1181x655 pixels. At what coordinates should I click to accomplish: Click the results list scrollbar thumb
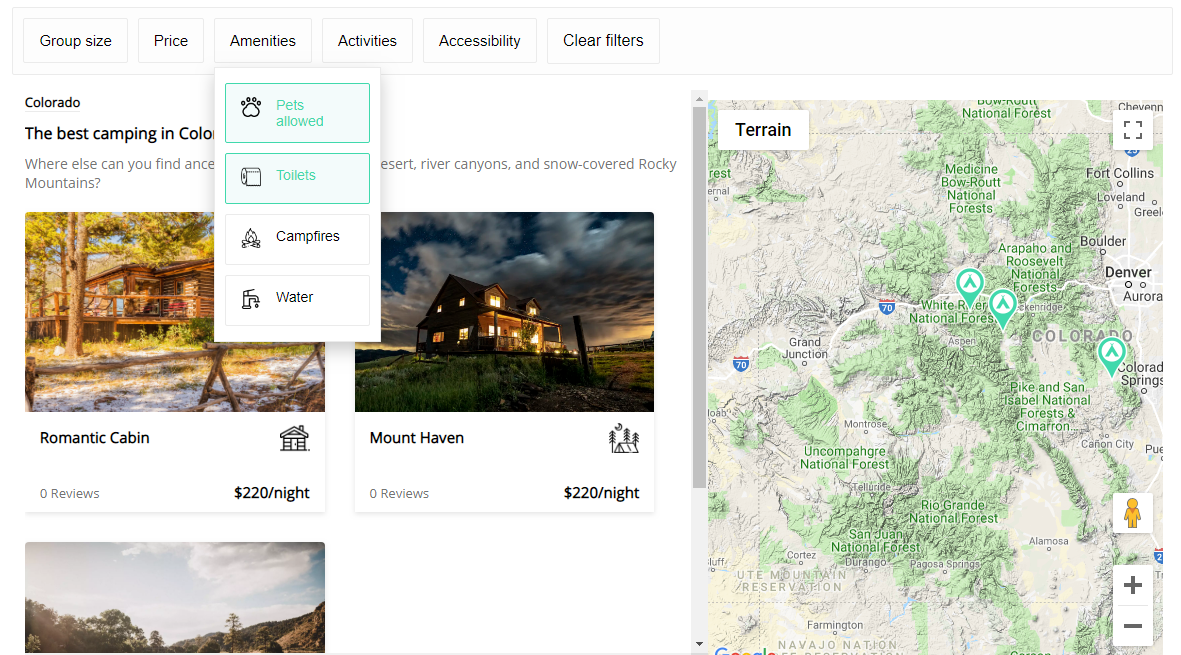(x=699, y=297)
